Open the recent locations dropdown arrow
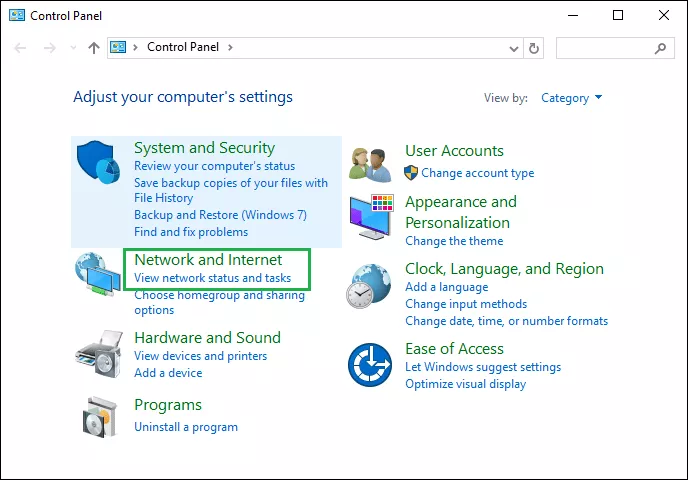The height and width of the screenshot is (480, 688). click(73, 47)
